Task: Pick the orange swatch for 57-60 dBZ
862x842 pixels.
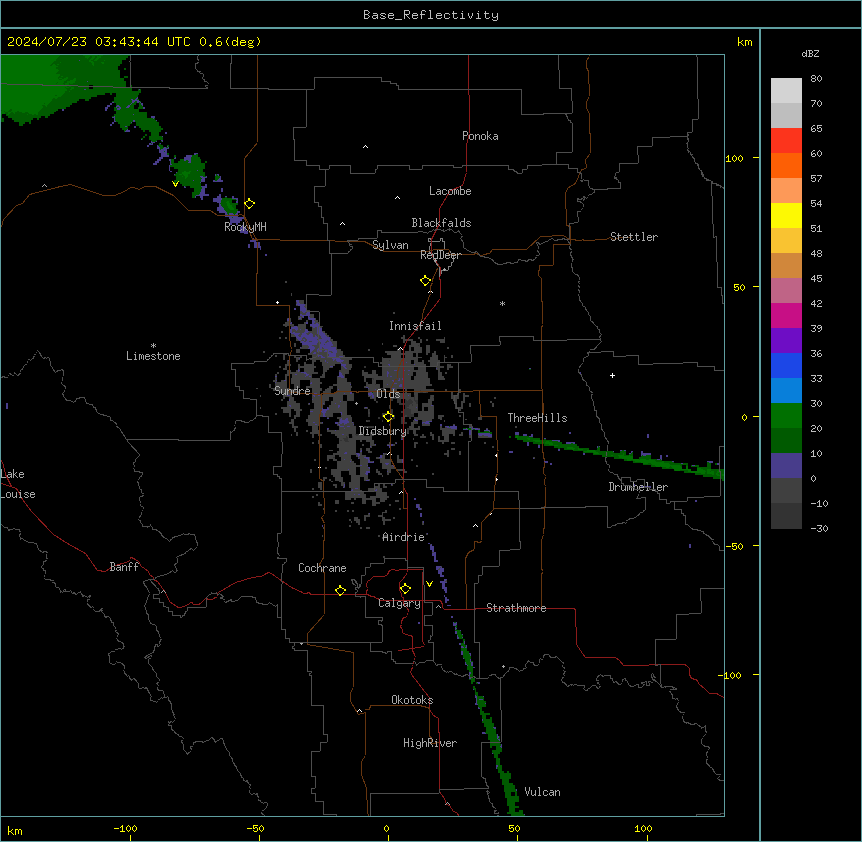Action: pos(786,165)
